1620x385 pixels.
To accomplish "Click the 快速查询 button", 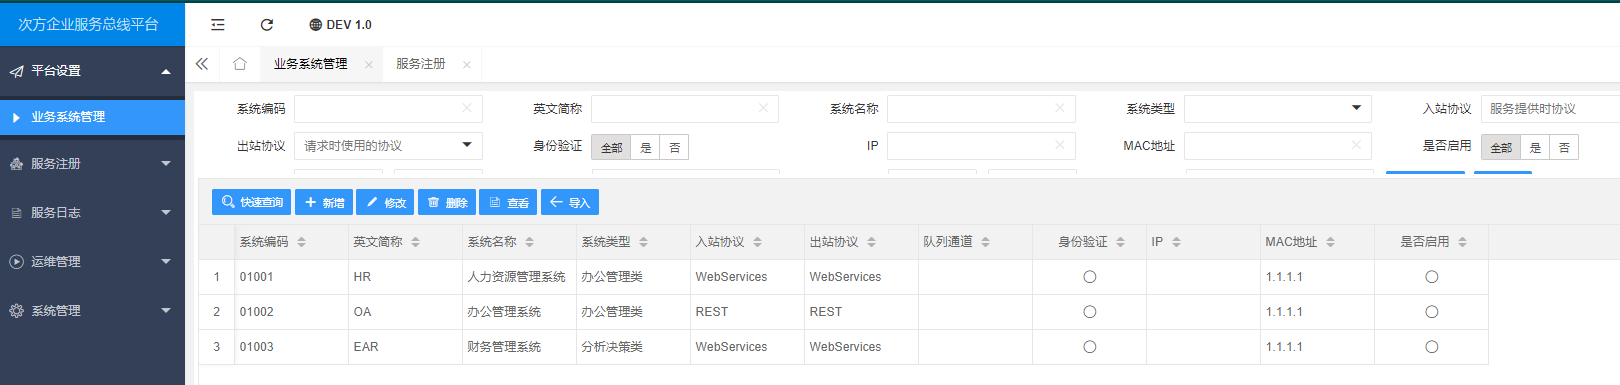I will coord(251,202).
